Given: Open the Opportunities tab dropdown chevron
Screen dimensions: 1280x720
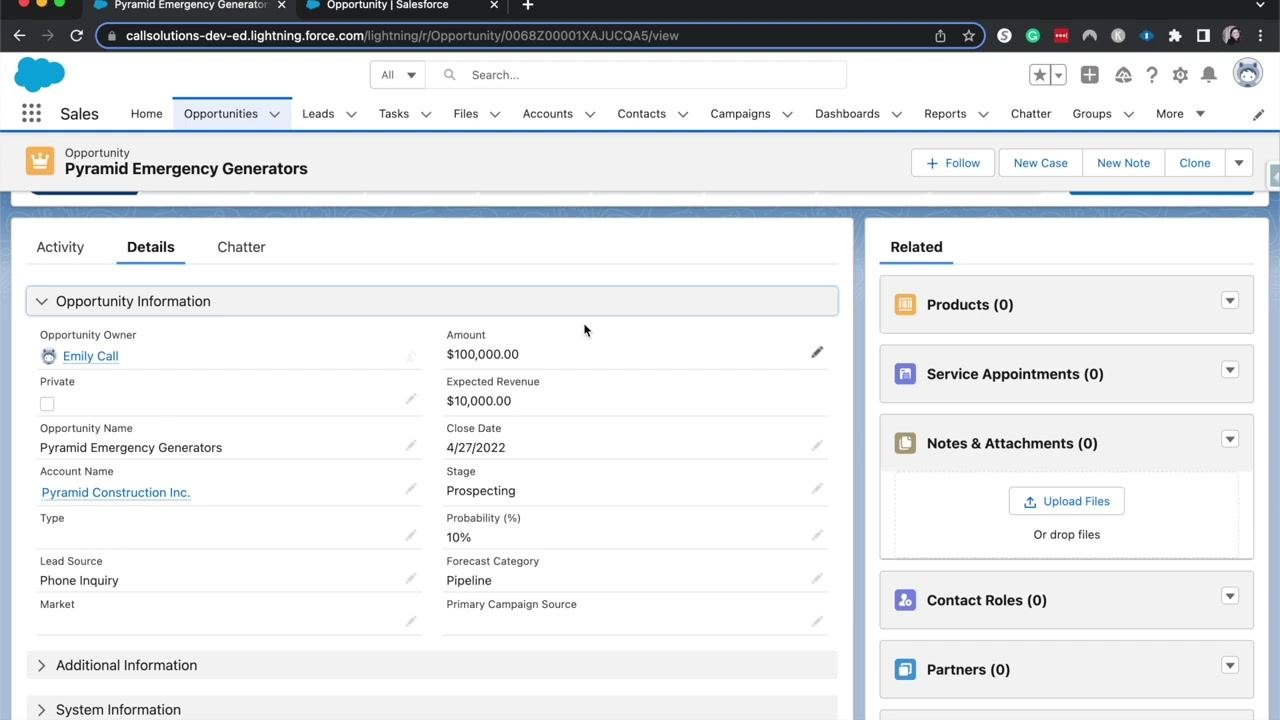Looking at the screenshot, I should [274, 114].
